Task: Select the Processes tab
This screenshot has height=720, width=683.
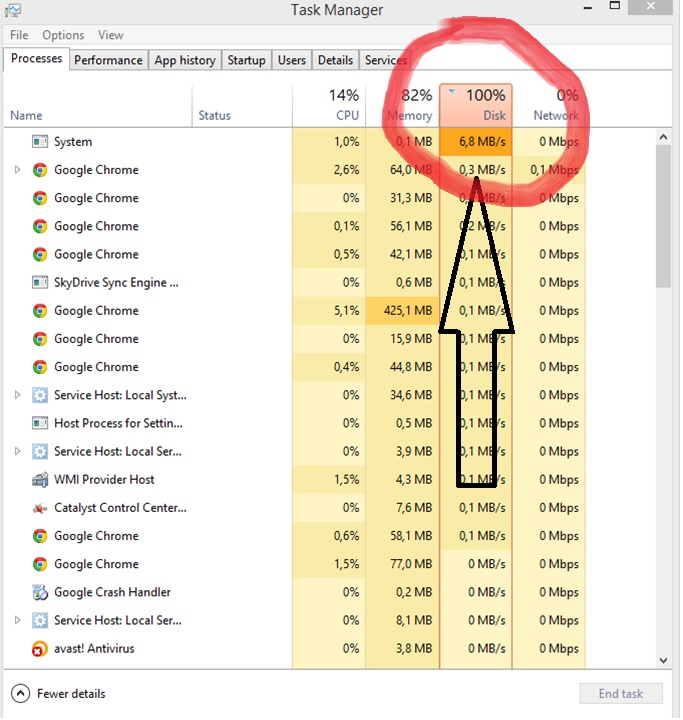Action: pyautogui.click(x=36, y=59)
